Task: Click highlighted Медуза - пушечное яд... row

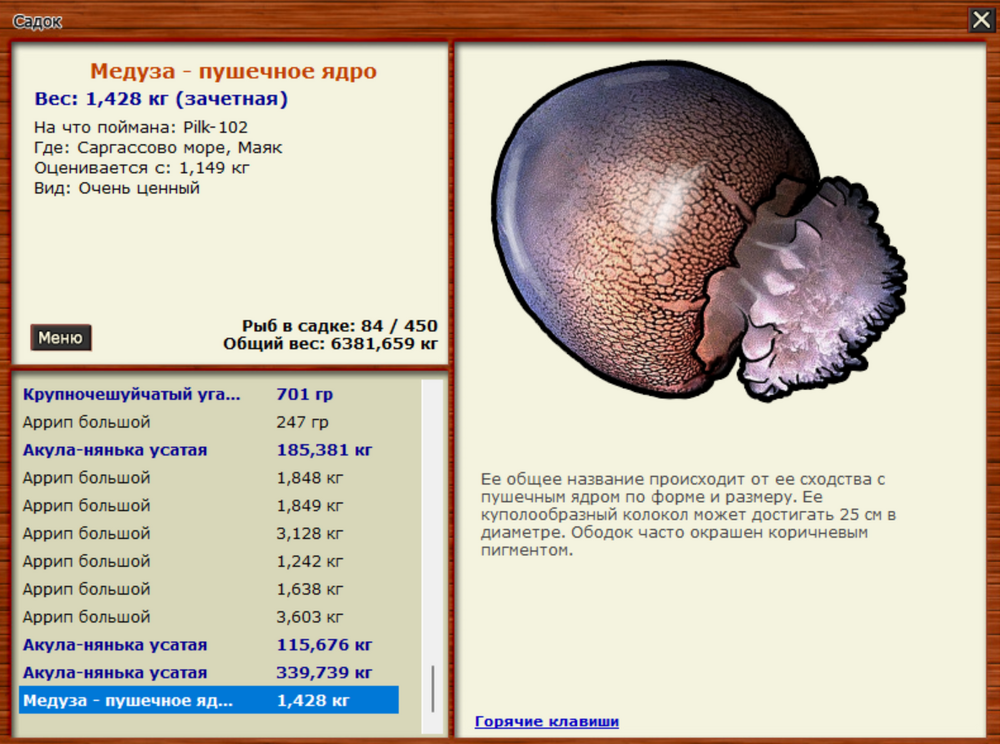Action: click(x=208, y=701)
